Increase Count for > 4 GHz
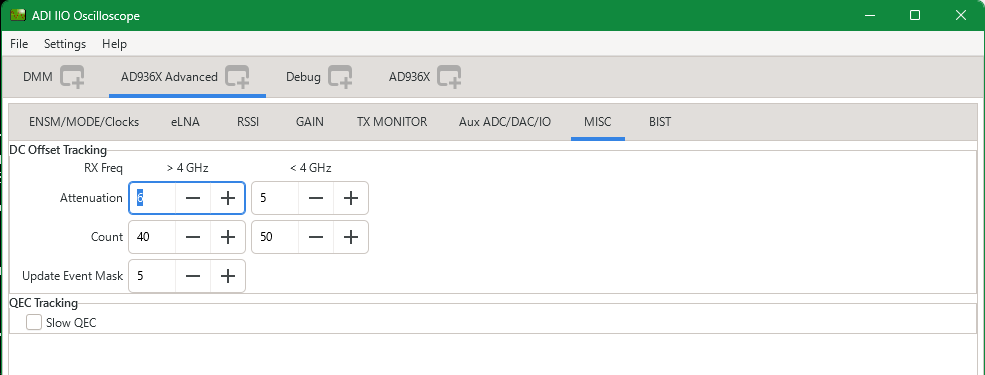Viewport: 985px width, 375px height. pyautogui.click(x=227, y=237)
